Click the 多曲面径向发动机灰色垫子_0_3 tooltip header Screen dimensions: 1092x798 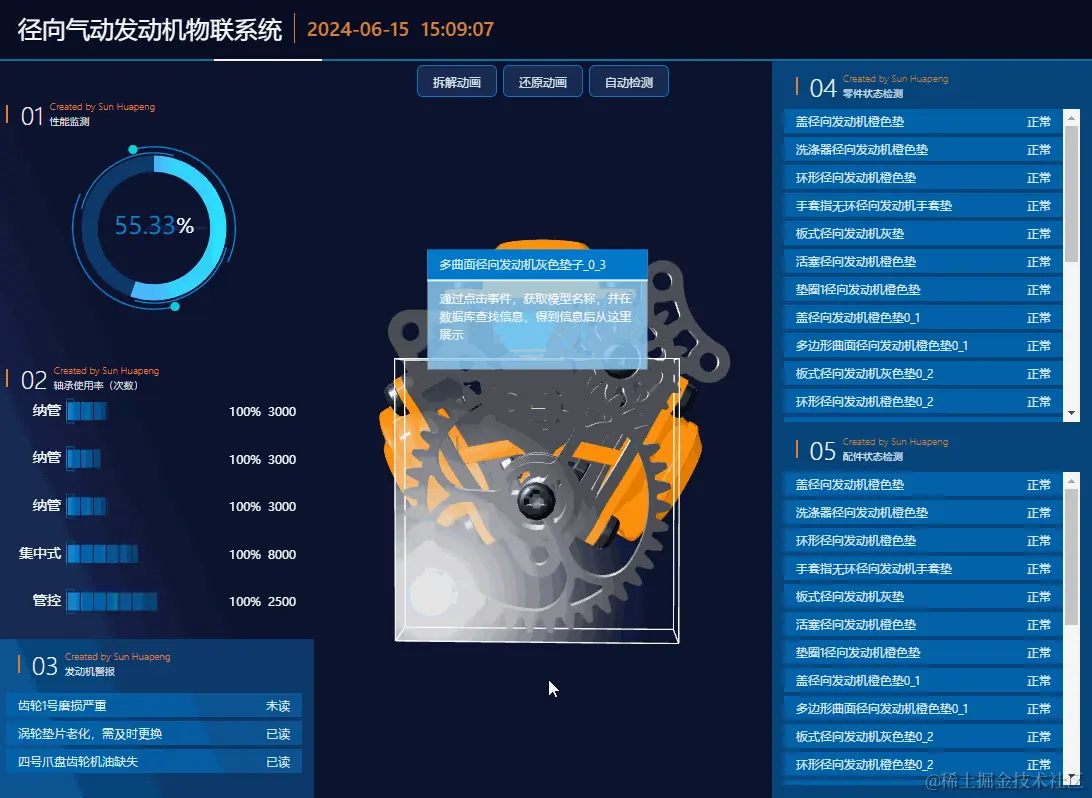[537, 265]
